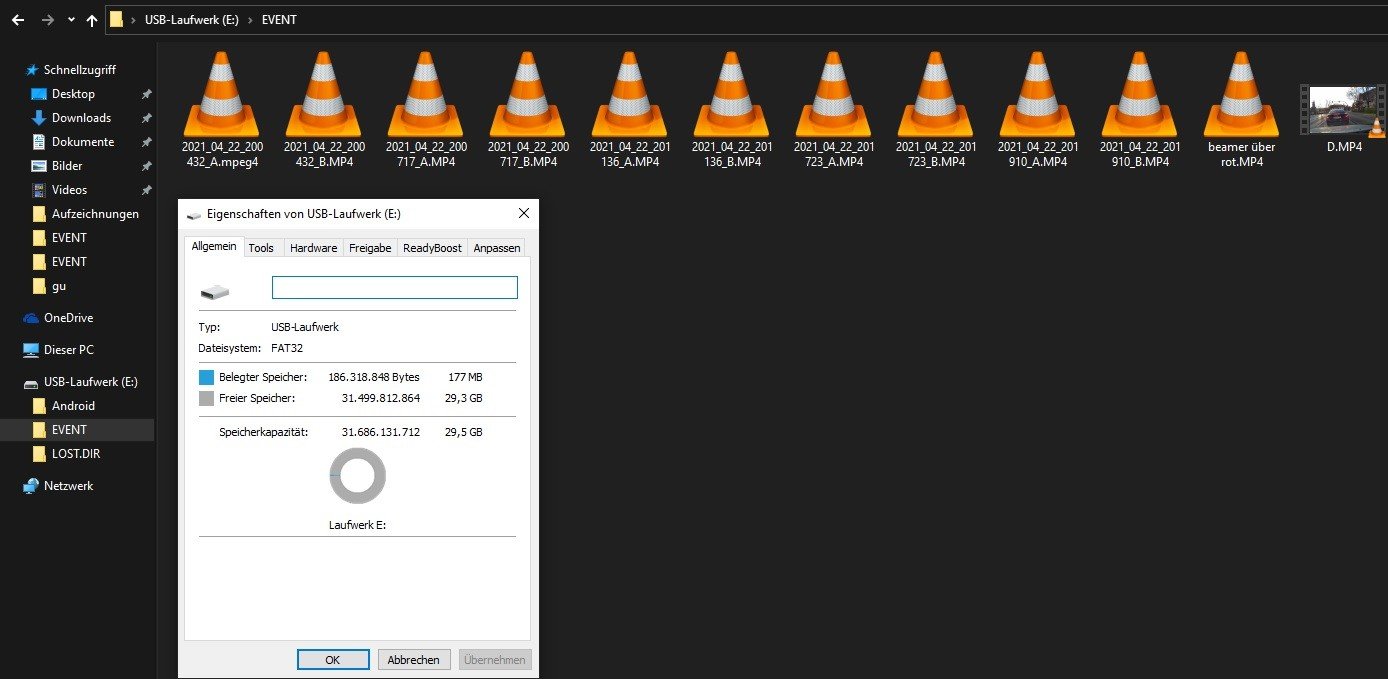Open Netzwerk in navigation pane
Screen dimensions: 1388x679
coord(68,486)
